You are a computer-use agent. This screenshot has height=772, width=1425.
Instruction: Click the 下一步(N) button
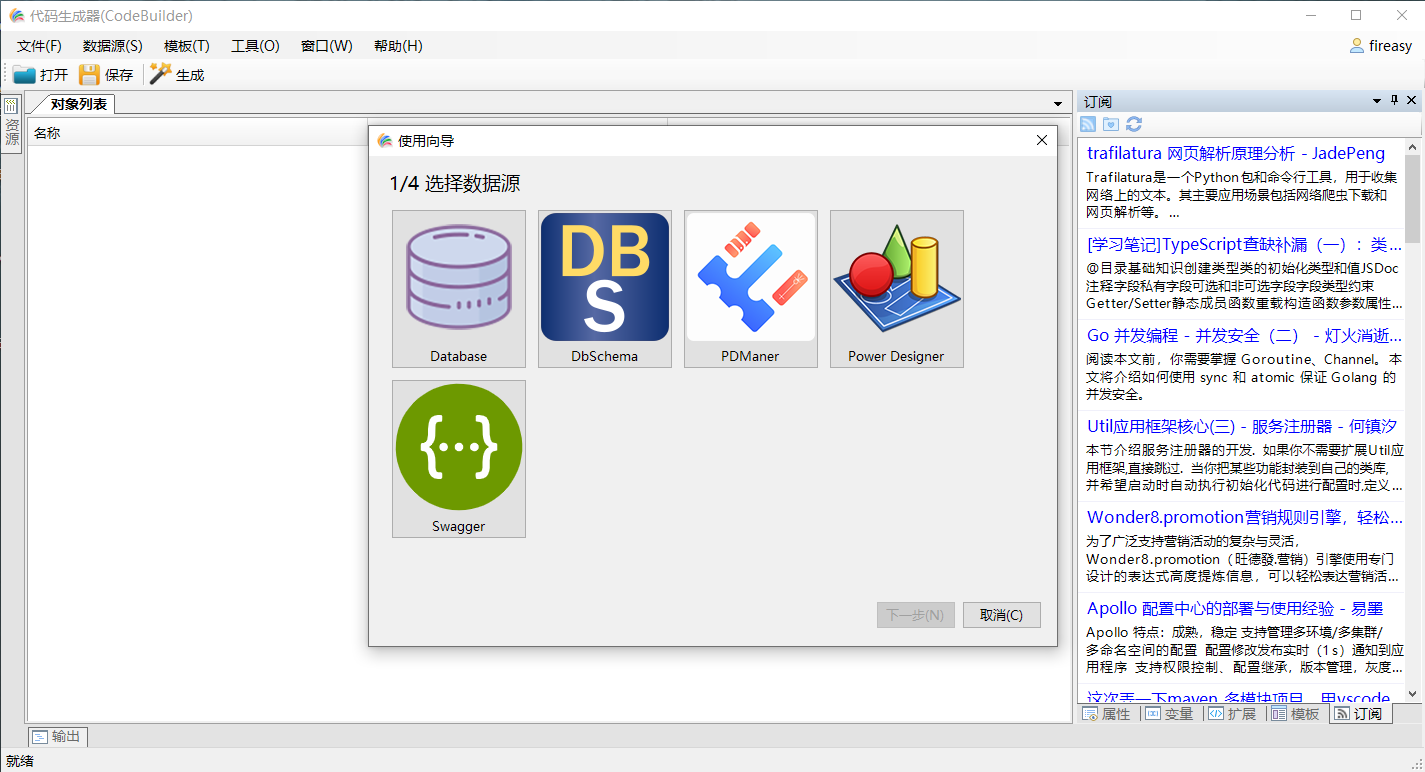(x=916, y=615)
